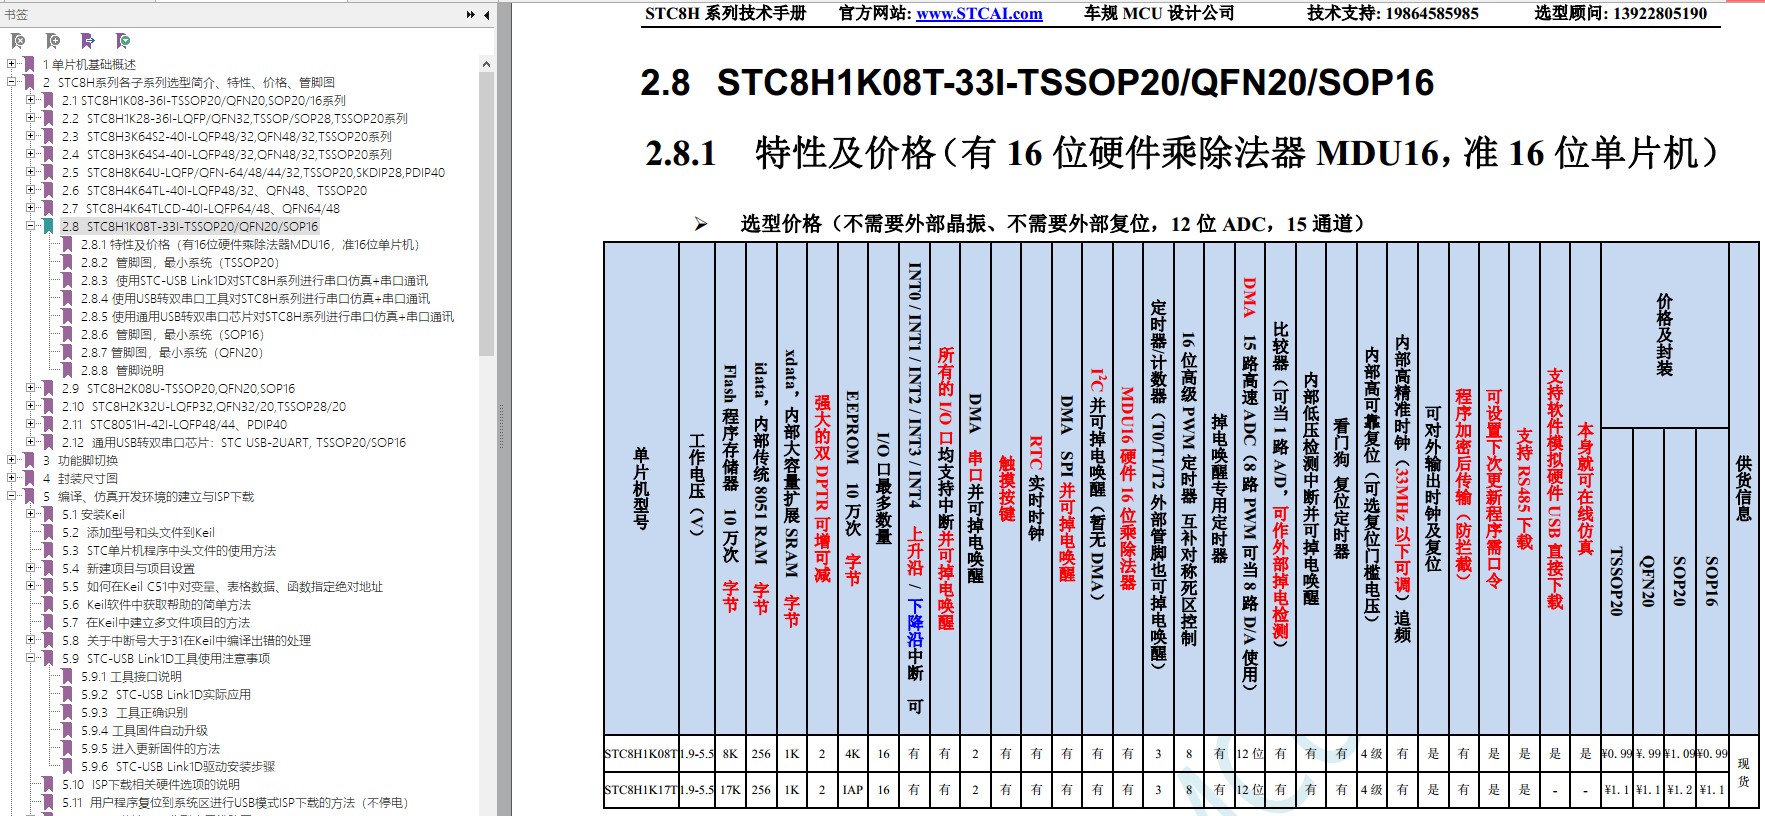Viewport: 1765px width, 816px height.
Task: Open bookmark '2.8.2 管脚图, 最小系统 (TSSOP20)'
Action: click(x=180, y=262)
